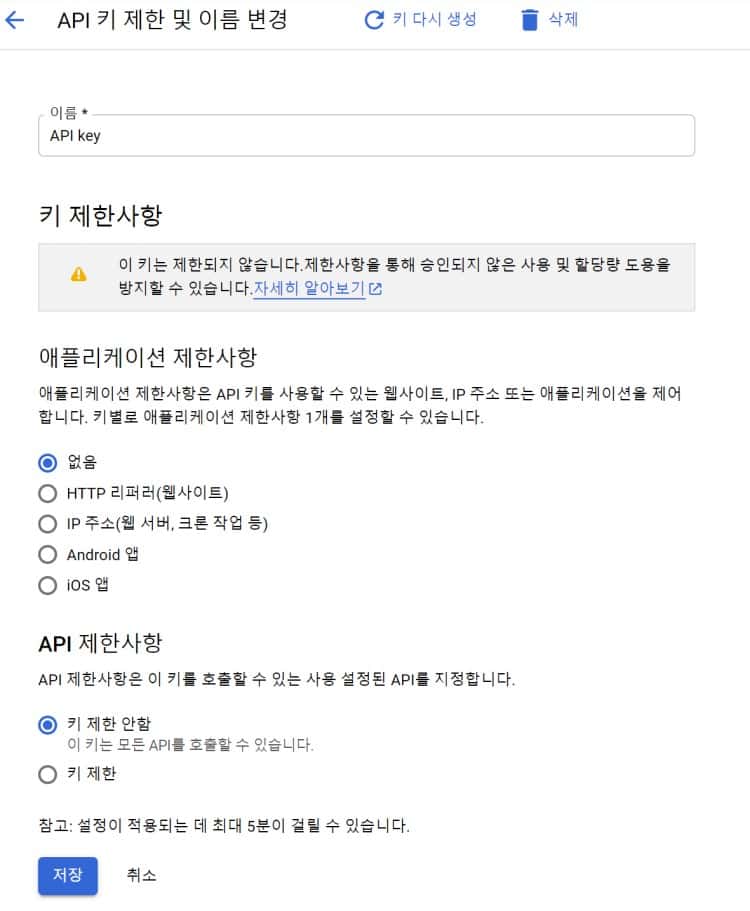Select the 키 제한 안함 option

[47, 724]
